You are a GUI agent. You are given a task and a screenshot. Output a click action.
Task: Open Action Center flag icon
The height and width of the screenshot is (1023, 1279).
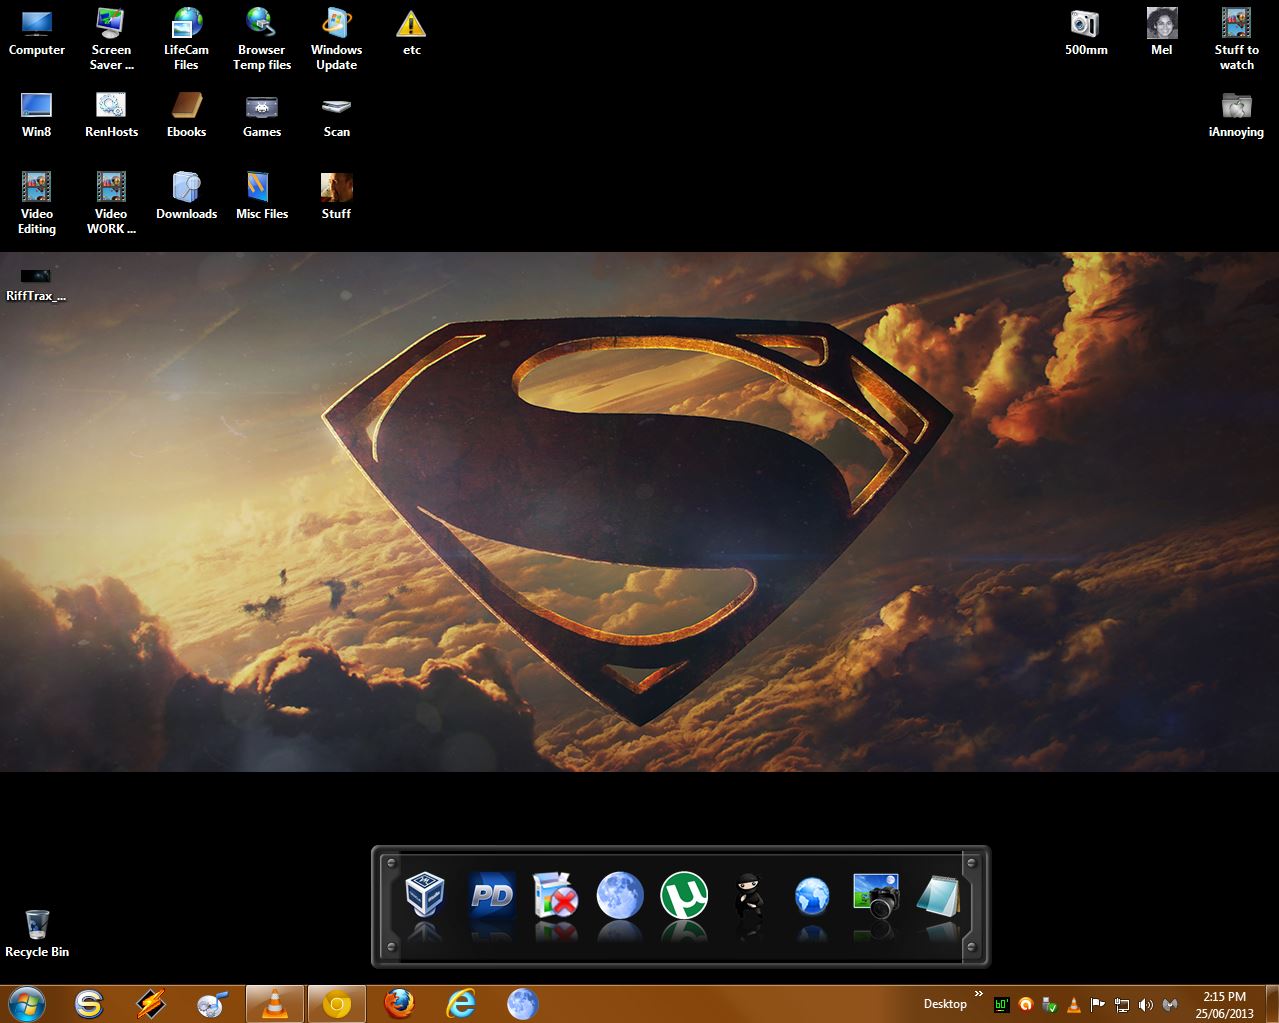pyautogui.click(x=1097, y=1005)
